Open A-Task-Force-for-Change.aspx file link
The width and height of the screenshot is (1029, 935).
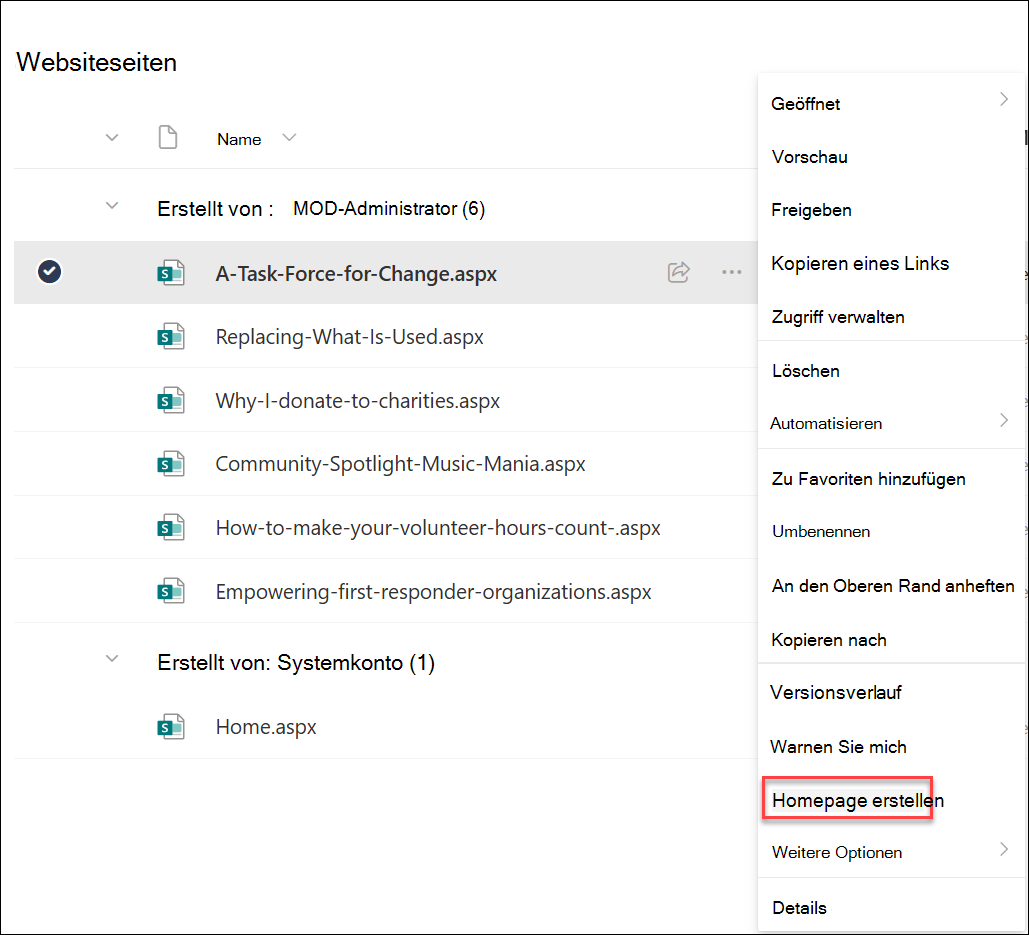[356, 274]
